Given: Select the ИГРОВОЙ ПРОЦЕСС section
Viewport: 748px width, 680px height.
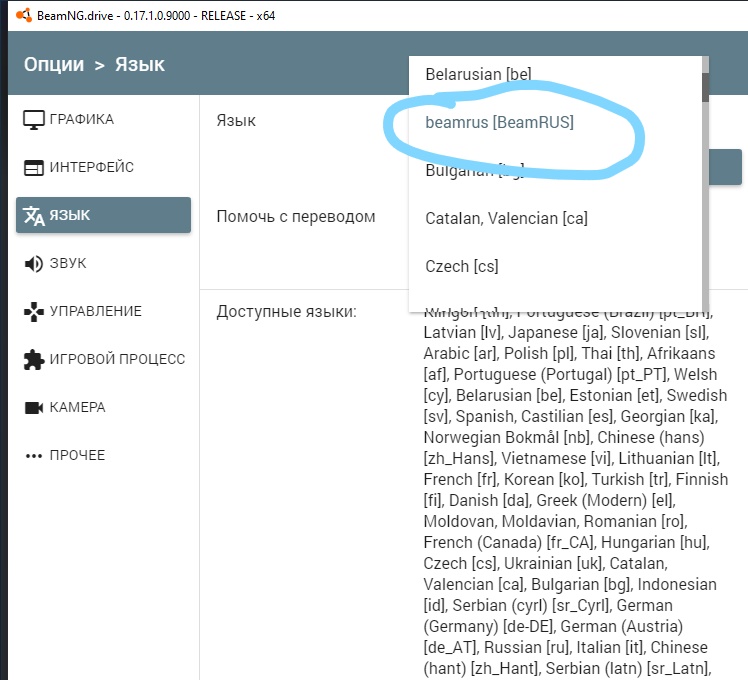Looking at the screenshot, I should (104, 359).
